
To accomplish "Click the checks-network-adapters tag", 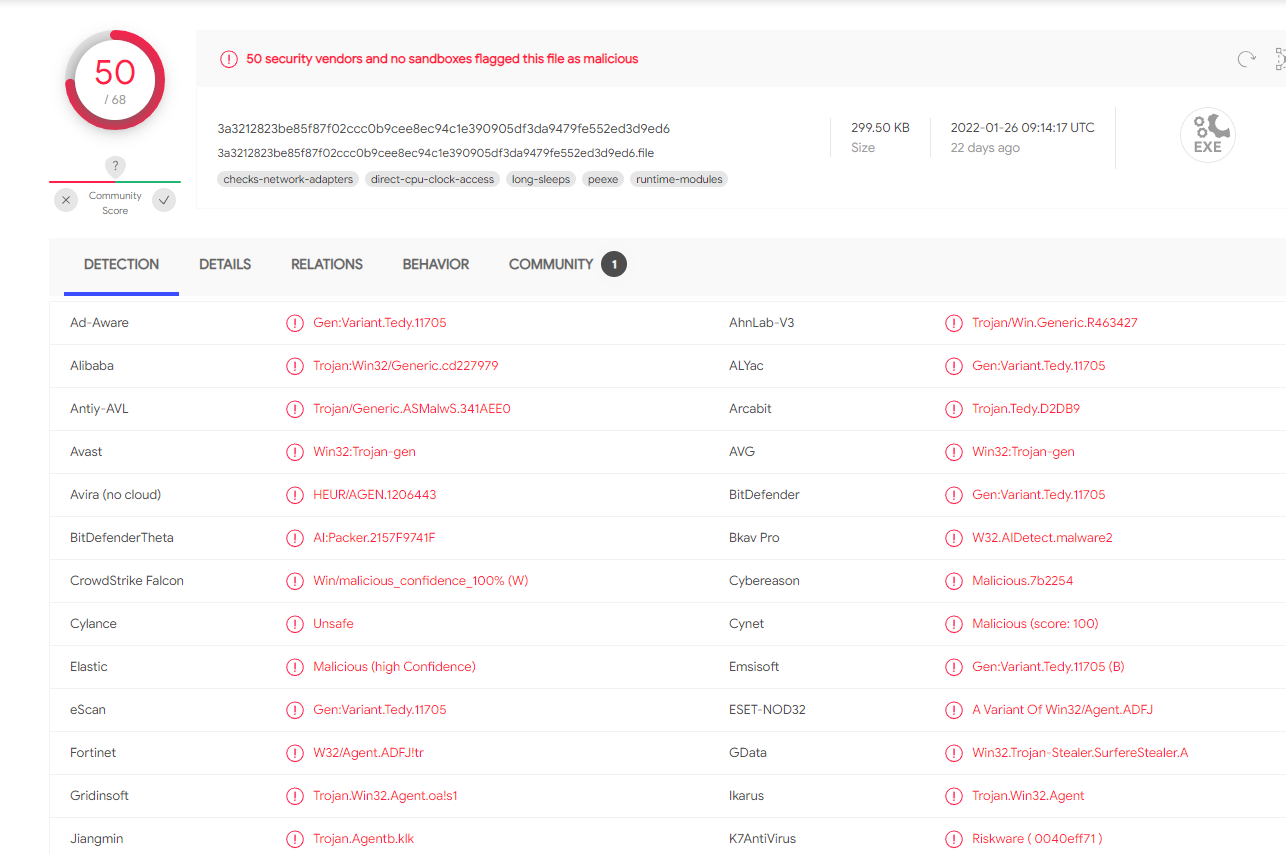I will (288, 180).
